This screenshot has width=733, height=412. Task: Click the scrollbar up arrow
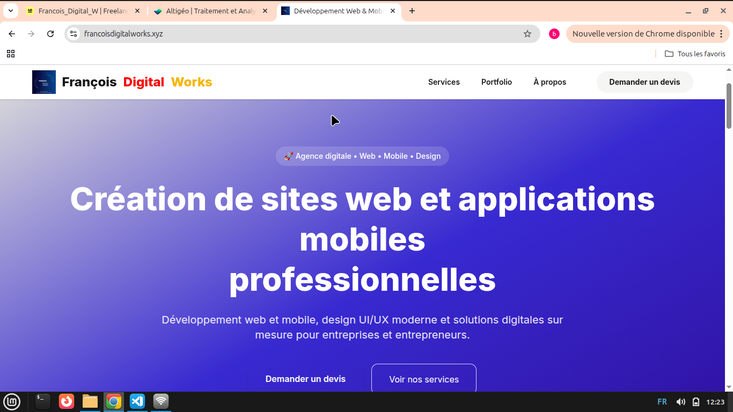(x=728, y=70)
